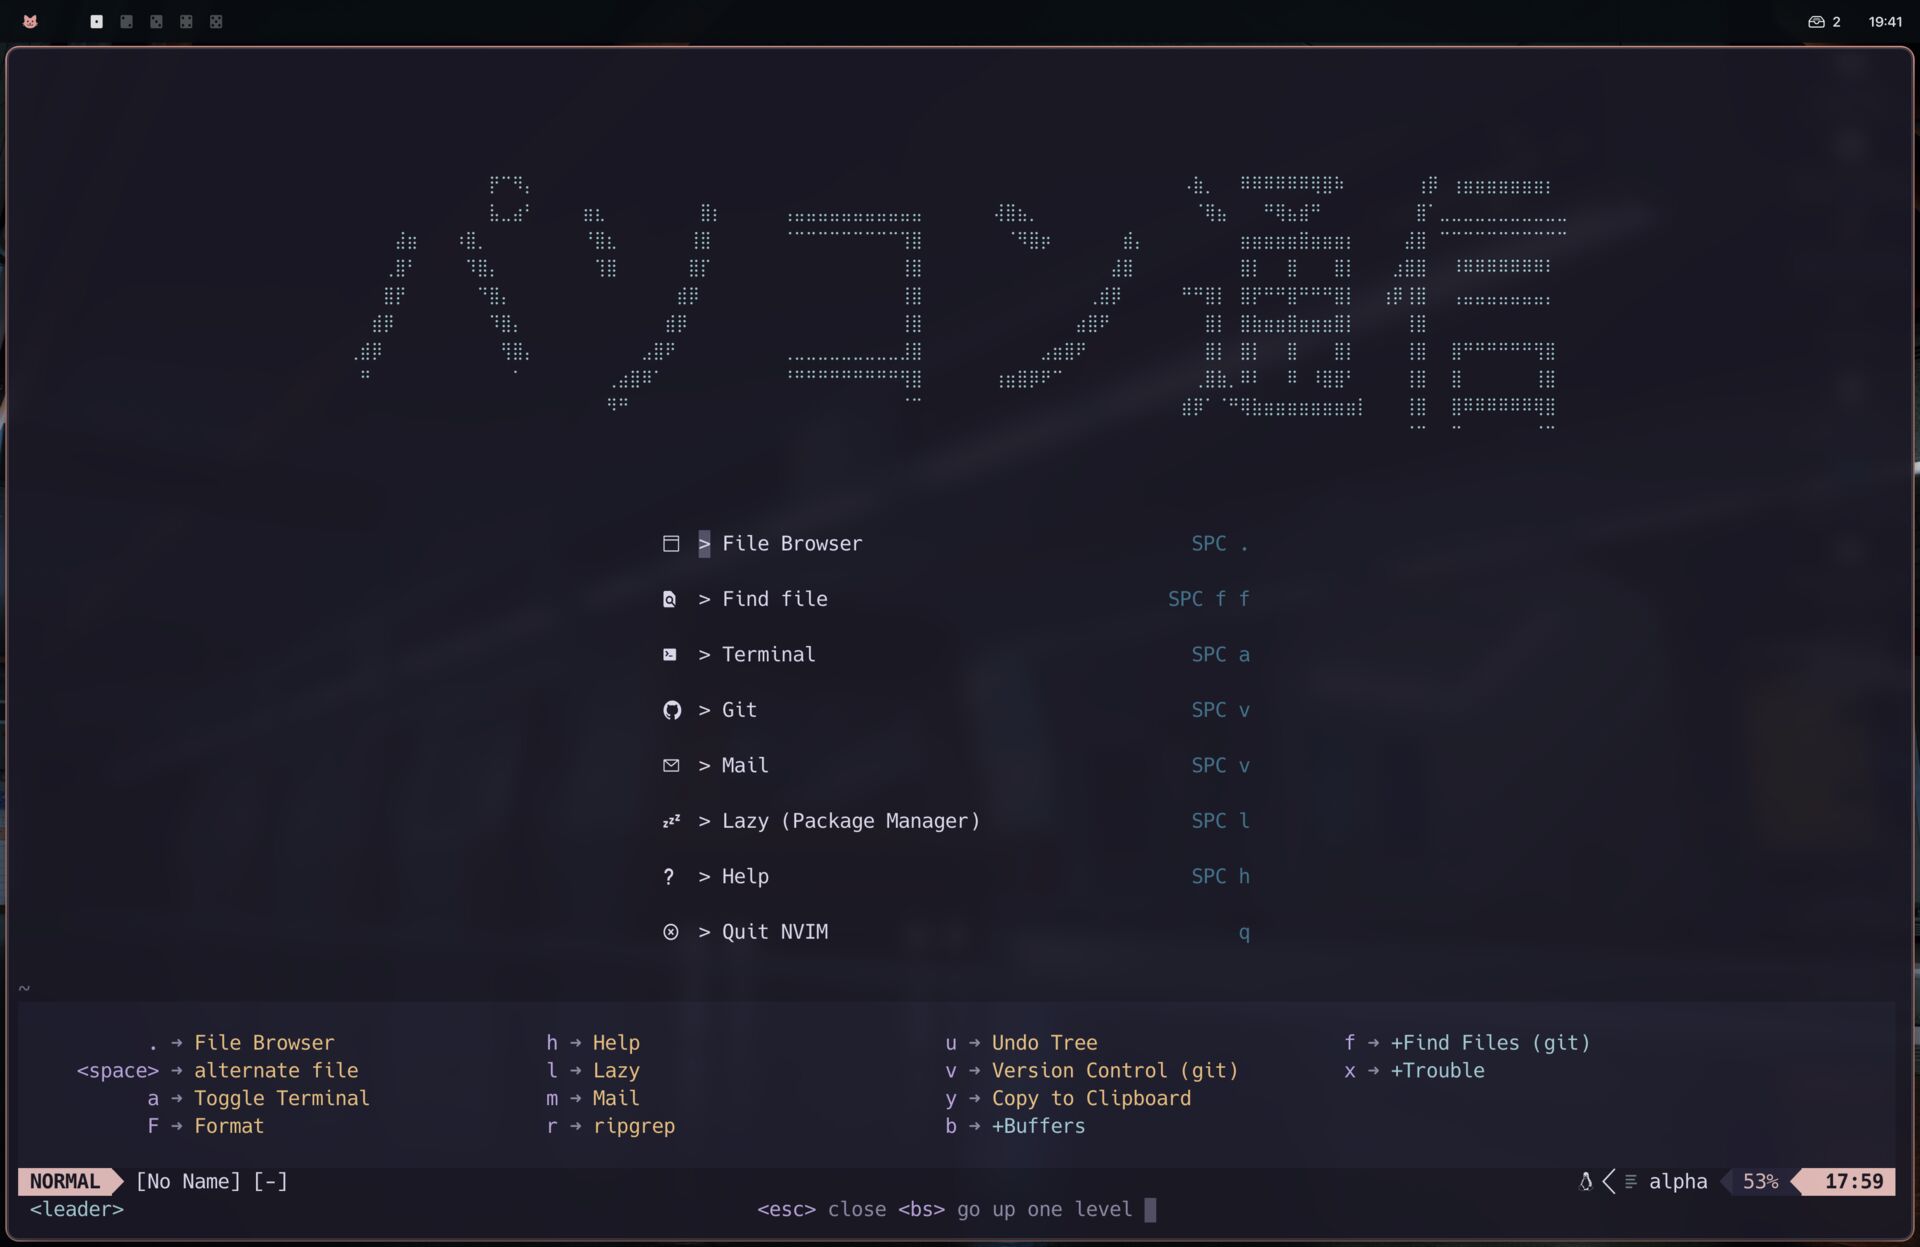Click the Mail envelope icon

(671, 766)
